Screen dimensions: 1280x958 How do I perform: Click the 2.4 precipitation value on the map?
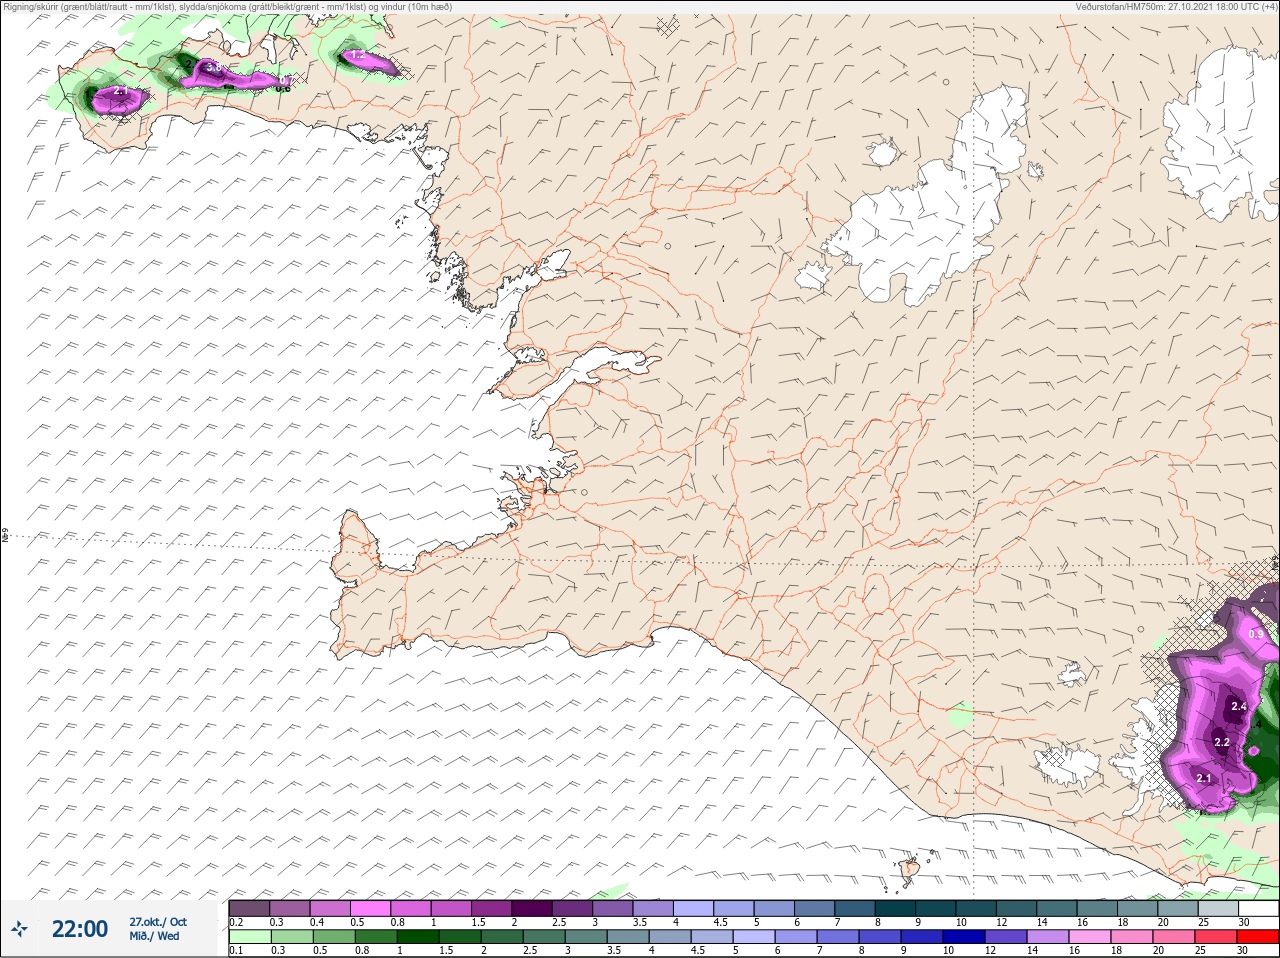coord(1239,706)
